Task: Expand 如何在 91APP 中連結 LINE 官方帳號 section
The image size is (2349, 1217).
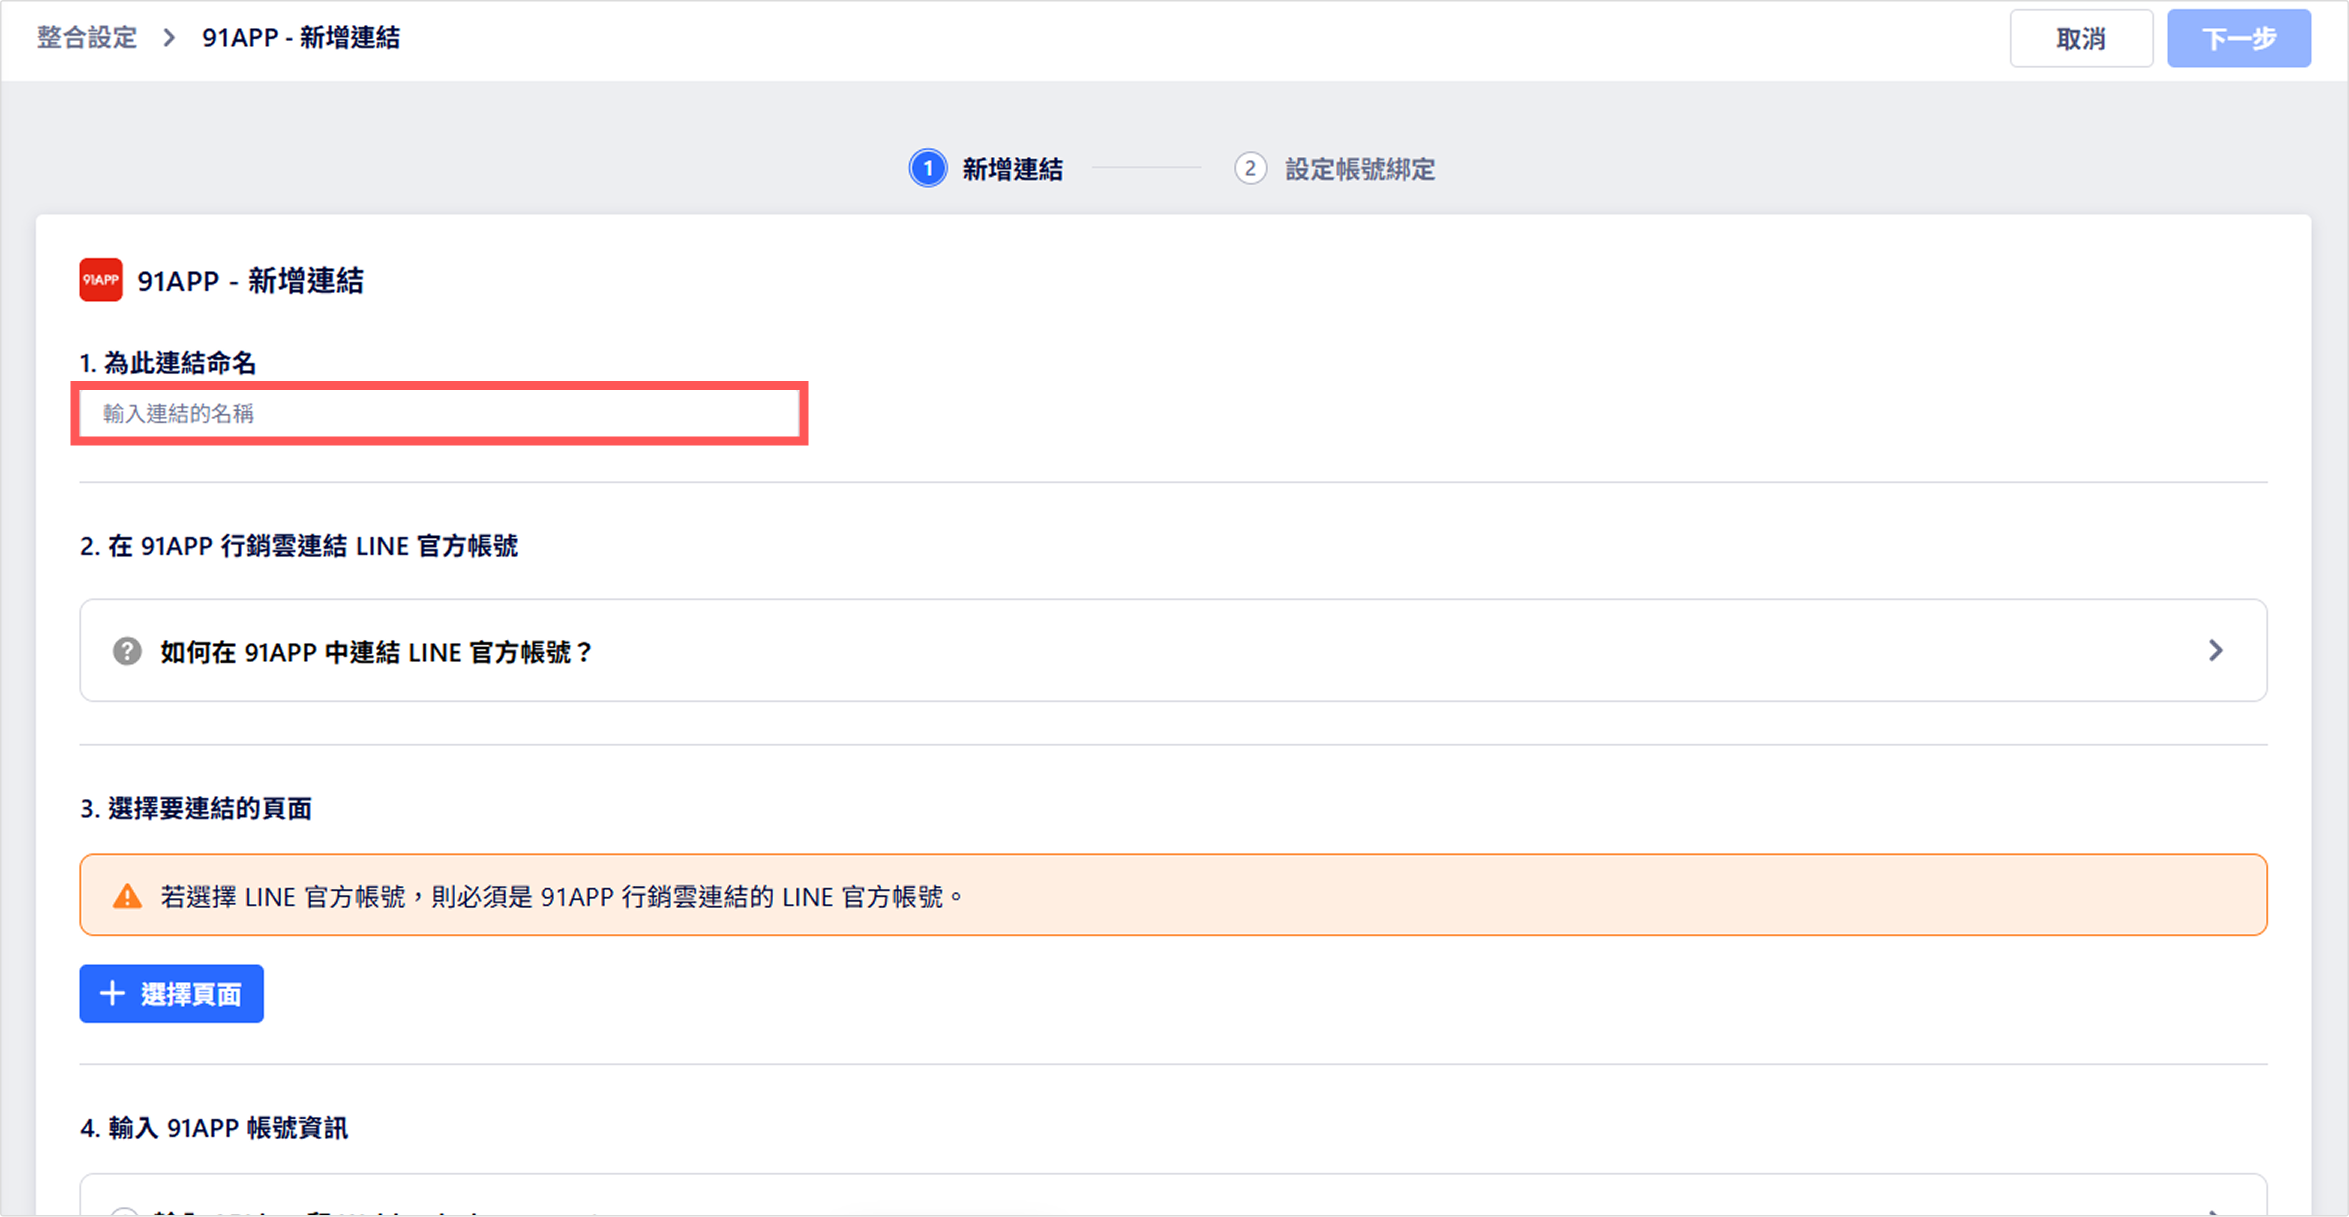Action: 1173,651
